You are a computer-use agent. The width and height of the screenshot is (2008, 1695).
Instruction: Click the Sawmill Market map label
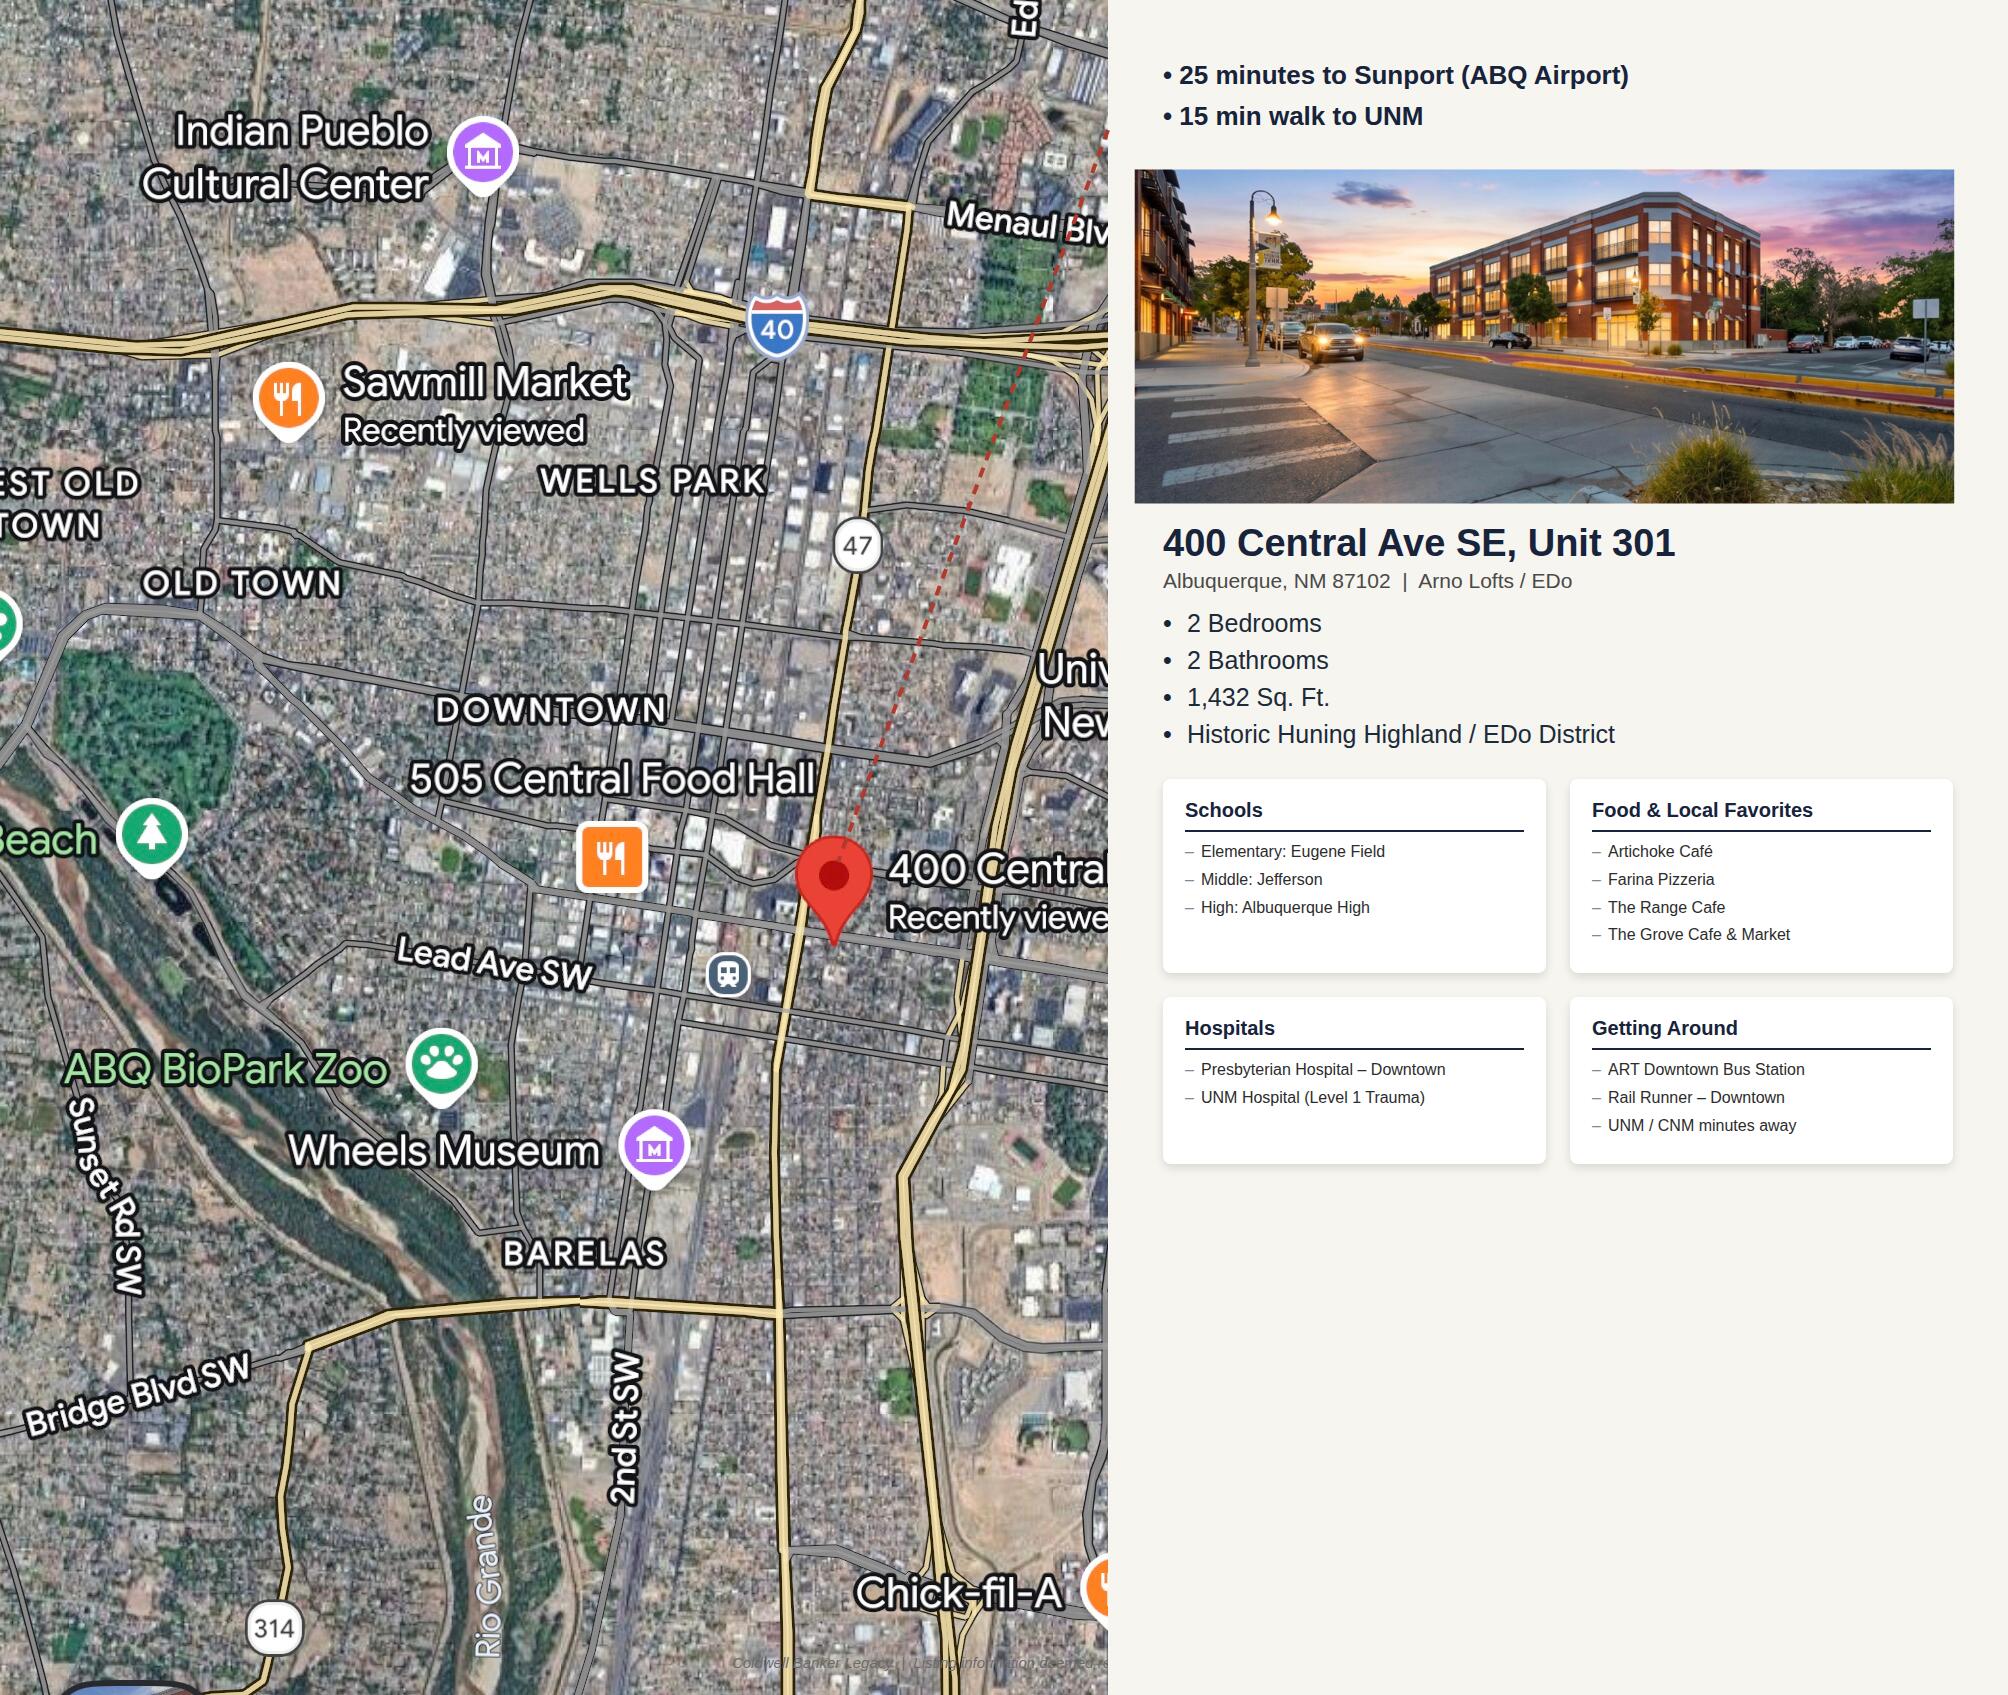pos(485,382)
